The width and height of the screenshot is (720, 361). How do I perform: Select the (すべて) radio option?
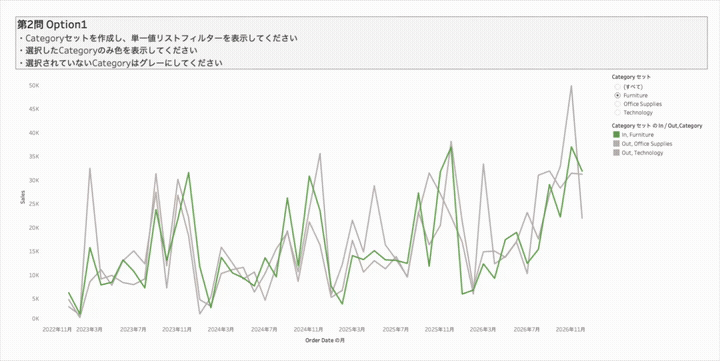[618, 87]
